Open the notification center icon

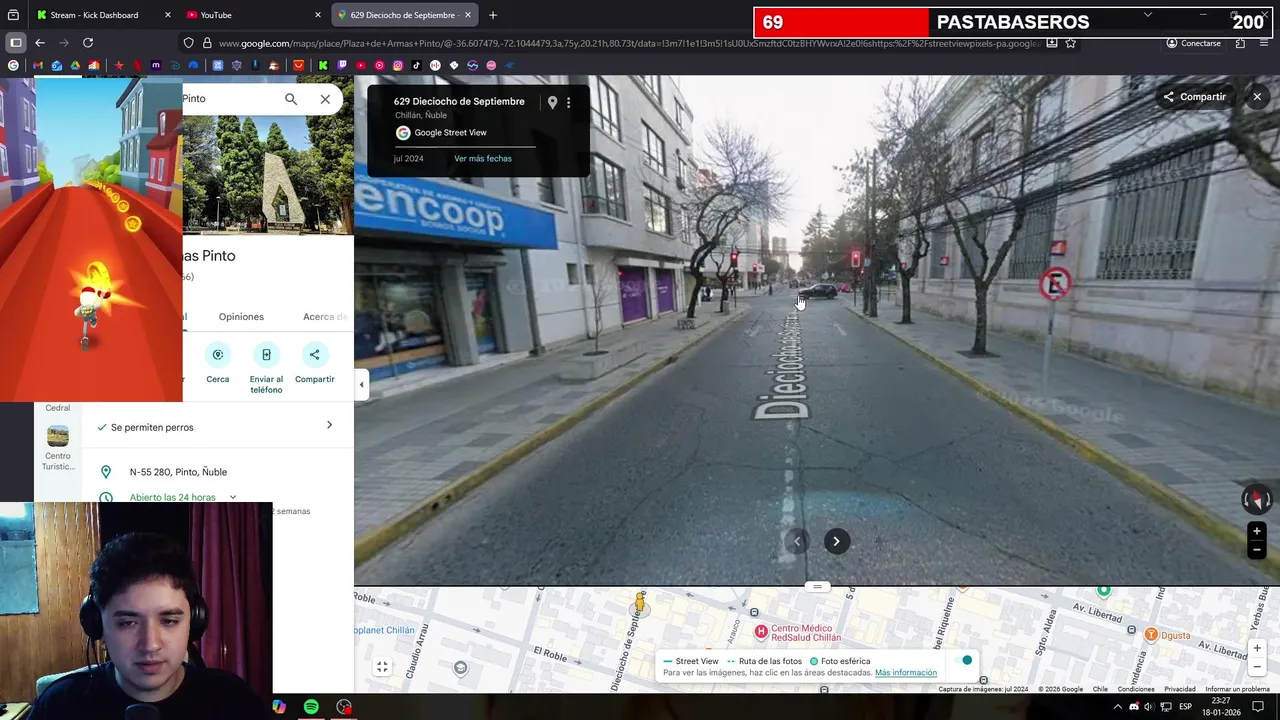pos(1258,707)
